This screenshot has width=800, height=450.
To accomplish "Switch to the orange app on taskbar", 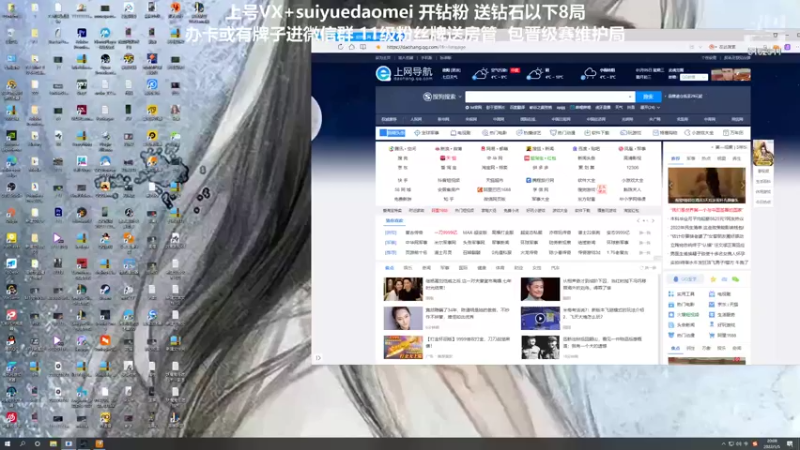I will [99, 444].
